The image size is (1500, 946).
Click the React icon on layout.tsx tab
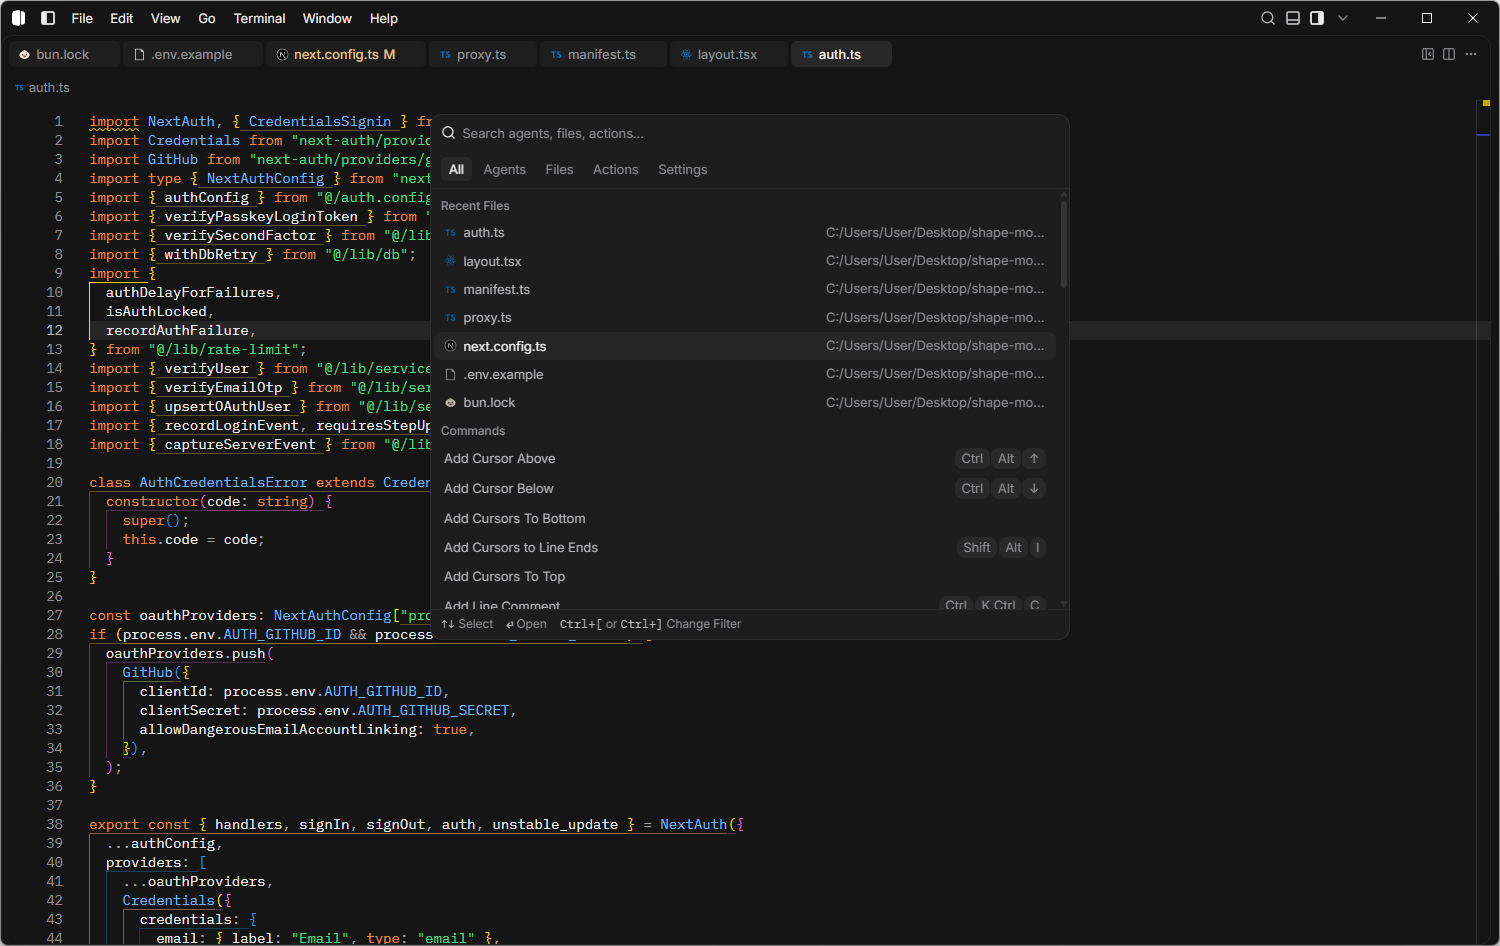click(x=686, y=55)
